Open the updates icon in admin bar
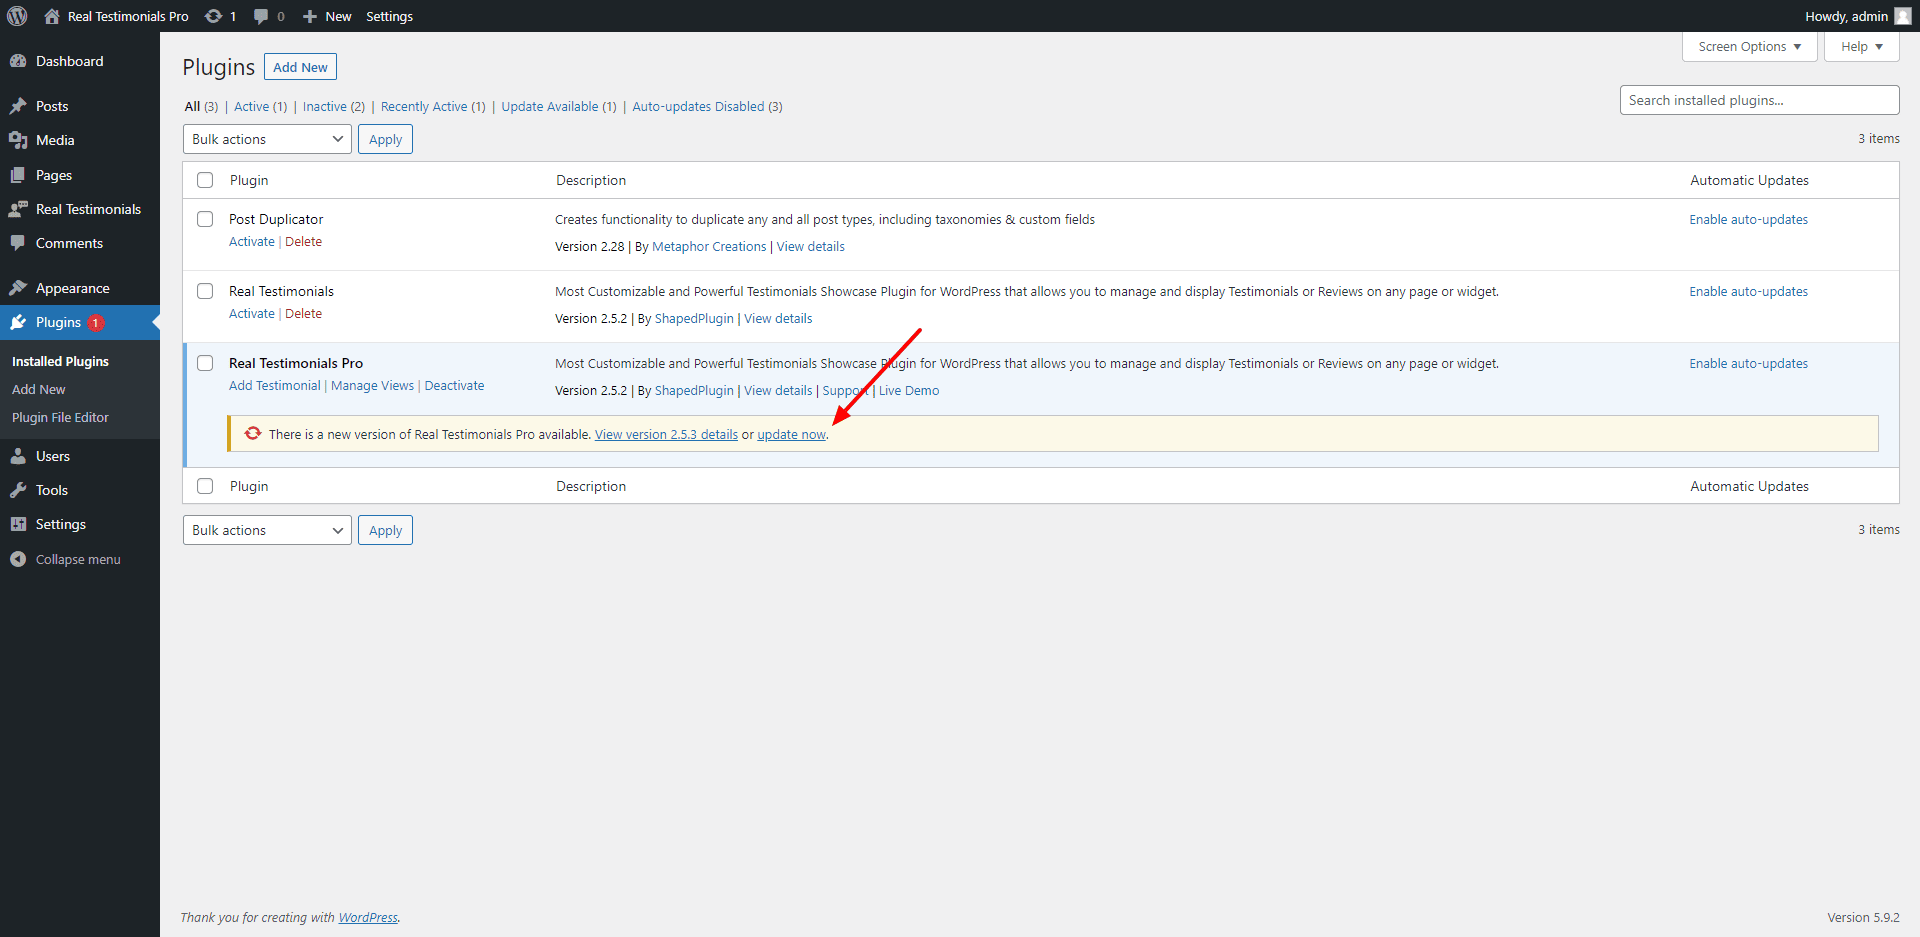The width and height of the screenshot is (1920, 937). point(214,16)
